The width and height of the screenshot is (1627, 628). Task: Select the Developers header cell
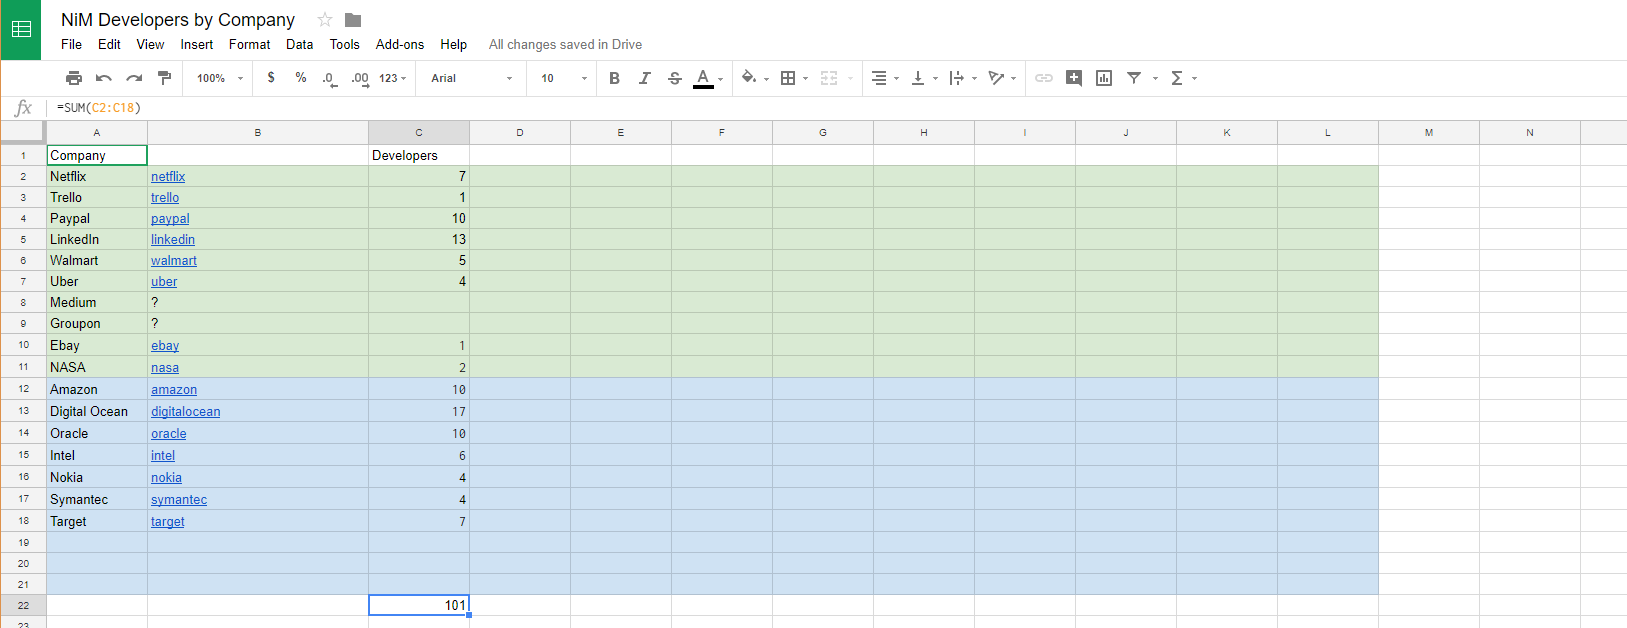pos(419,155)
